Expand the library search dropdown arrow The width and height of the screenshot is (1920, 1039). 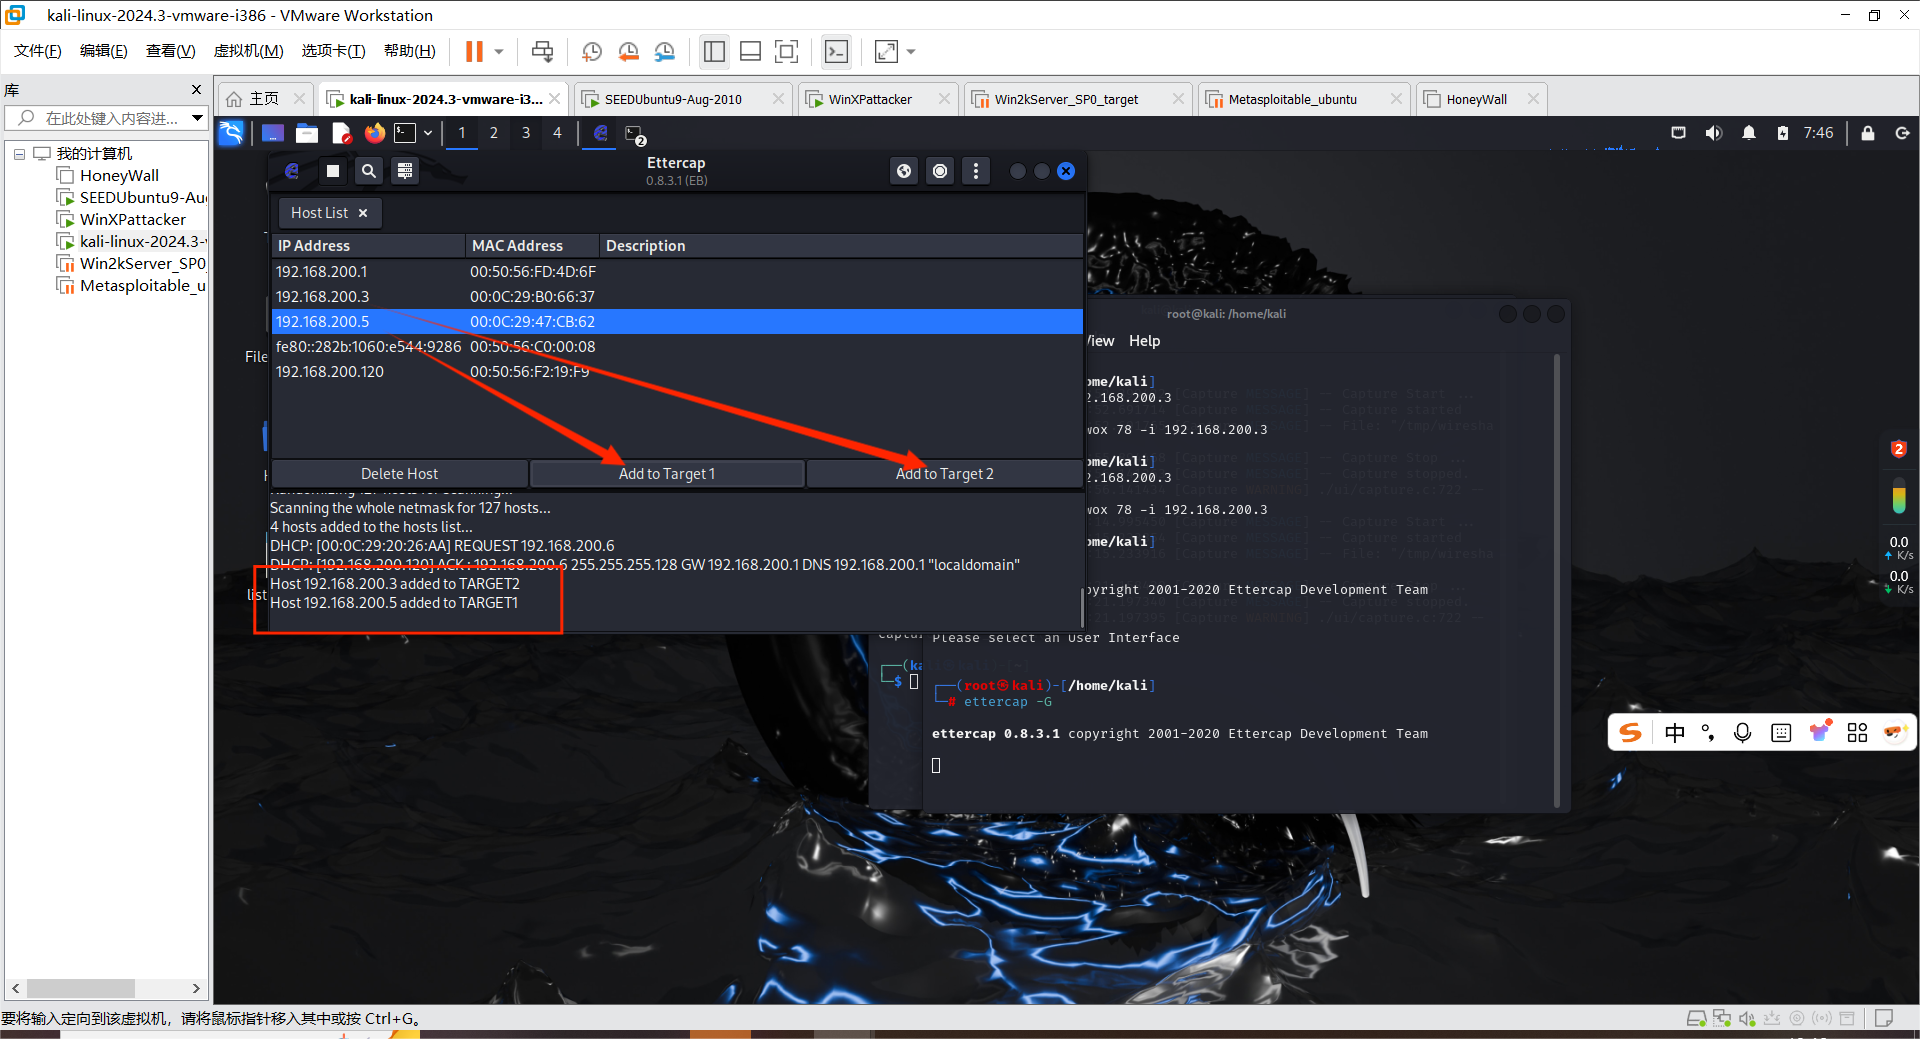coord(197,118)
